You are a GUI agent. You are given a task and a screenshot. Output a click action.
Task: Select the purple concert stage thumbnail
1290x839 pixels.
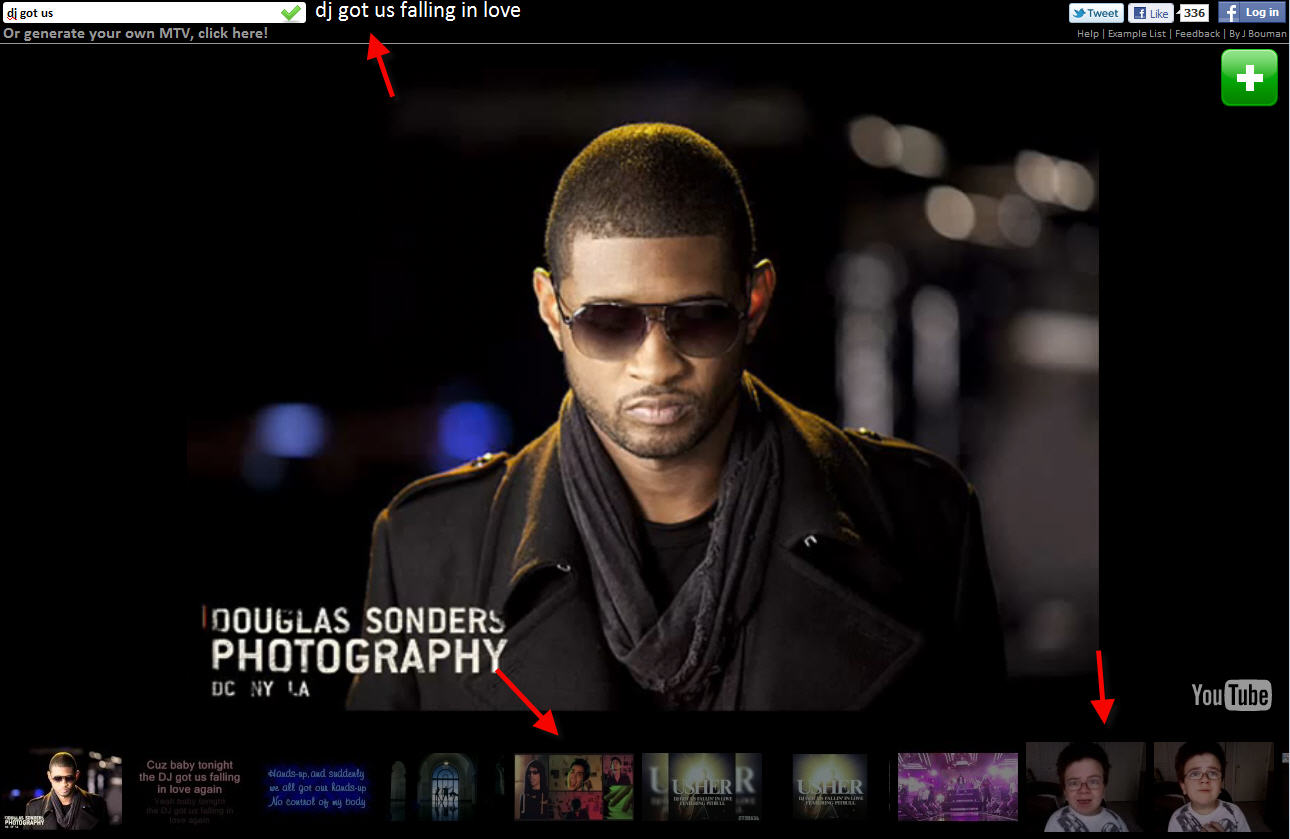pyautogui.click(x=957, y=787)
